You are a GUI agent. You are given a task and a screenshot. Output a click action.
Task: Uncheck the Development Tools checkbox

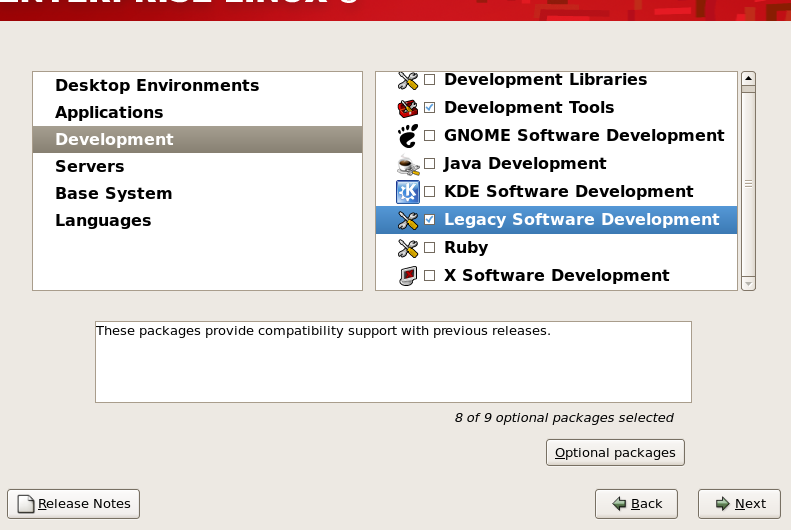click(430, 108)
